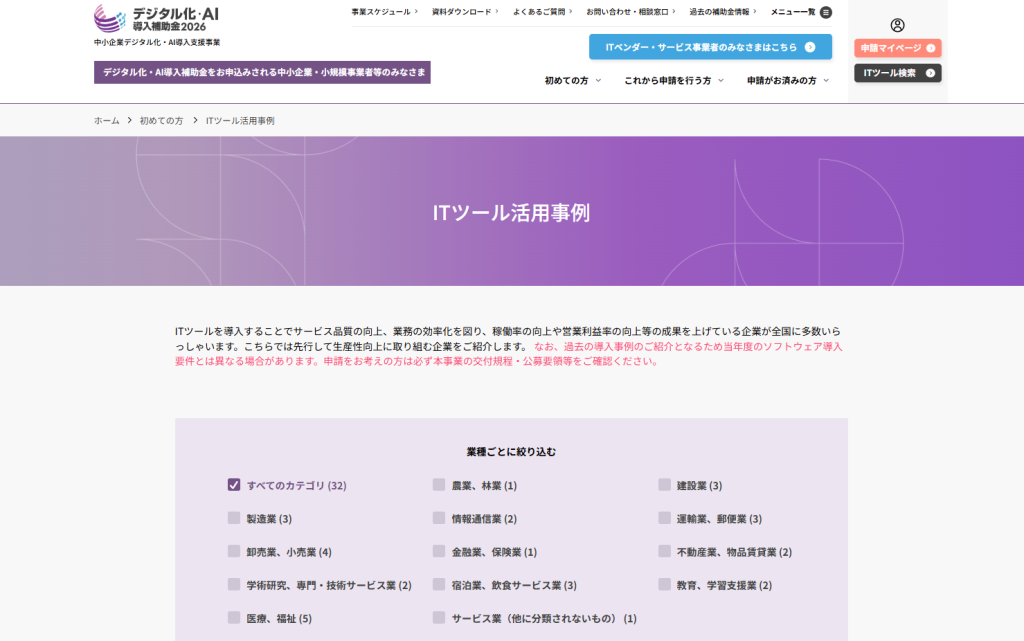Click the arrow icon on ITツール検索 button

(929, 72)
